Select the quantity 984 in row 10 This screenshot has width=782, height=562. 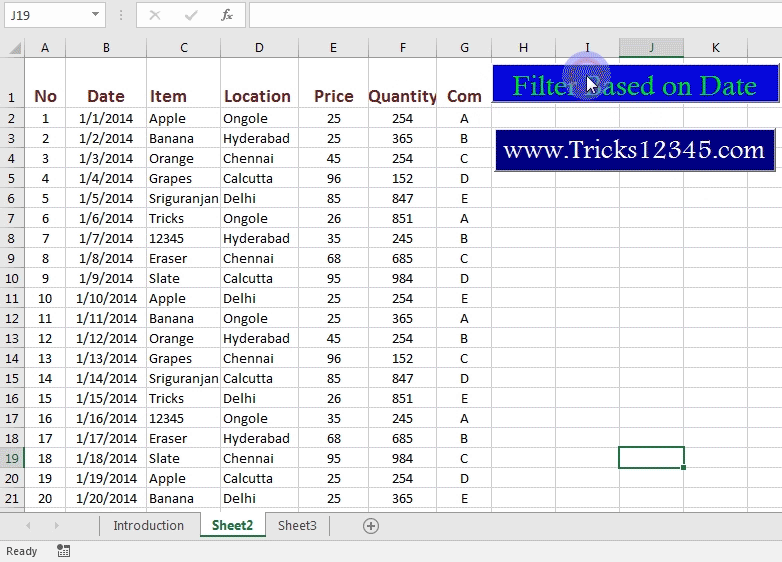402,278
